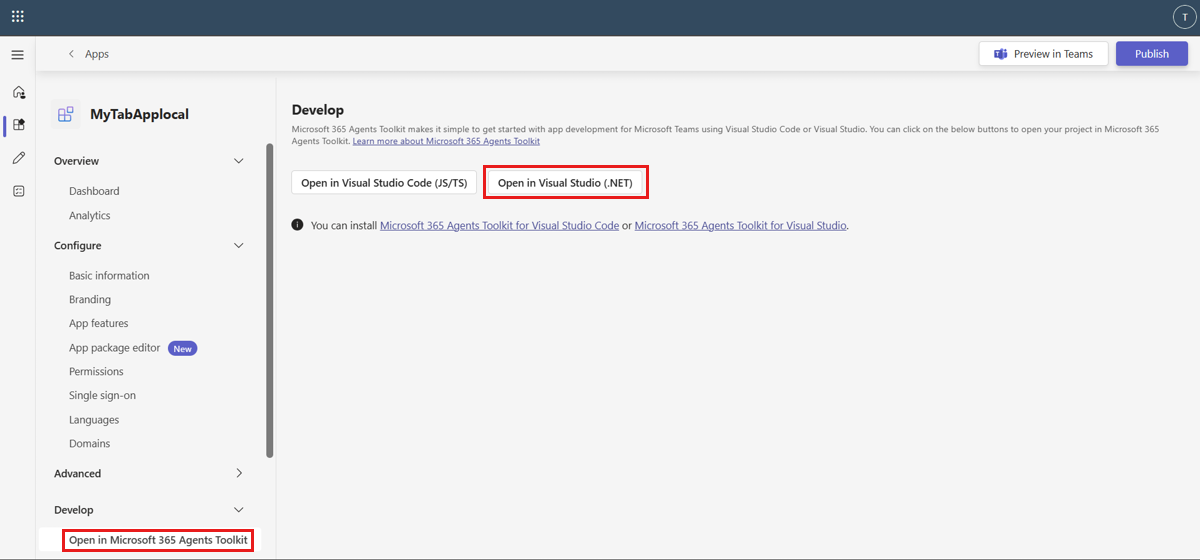The height and width of the screenshot is (560, 1200).
Task: Go back using the Apps chevron
Action: click(71, 54)
